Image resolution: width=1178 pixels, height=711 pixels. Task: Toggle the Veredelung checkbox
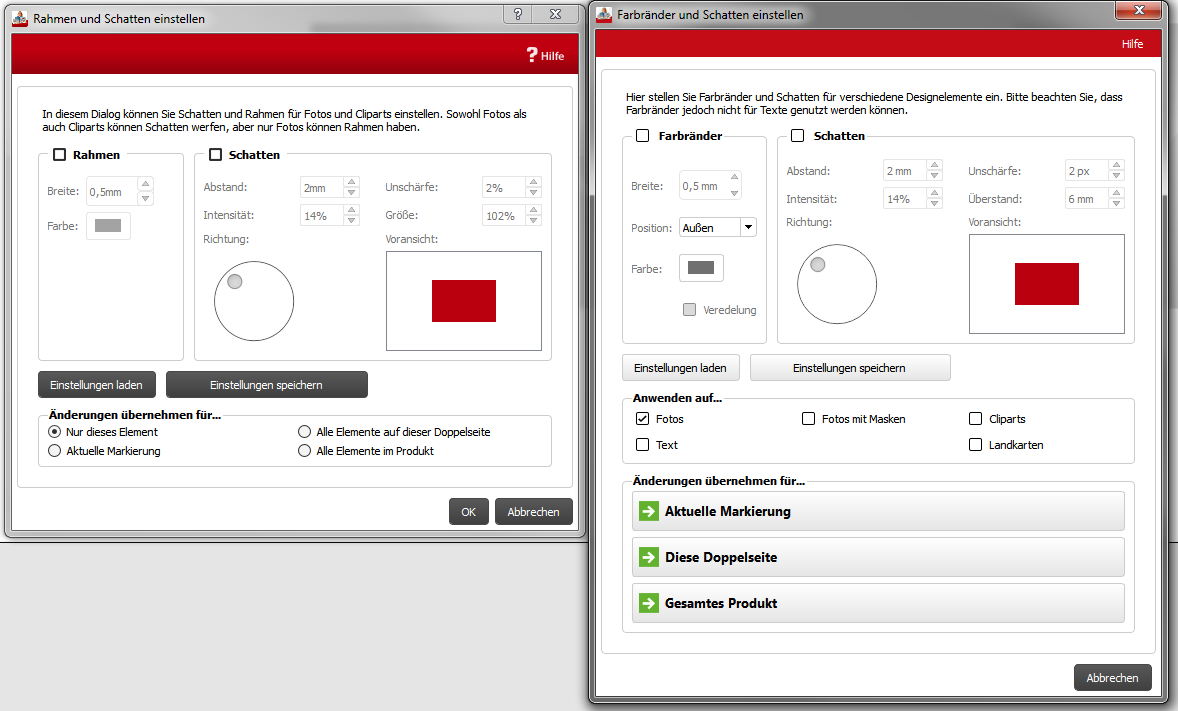tap(689, 310)
